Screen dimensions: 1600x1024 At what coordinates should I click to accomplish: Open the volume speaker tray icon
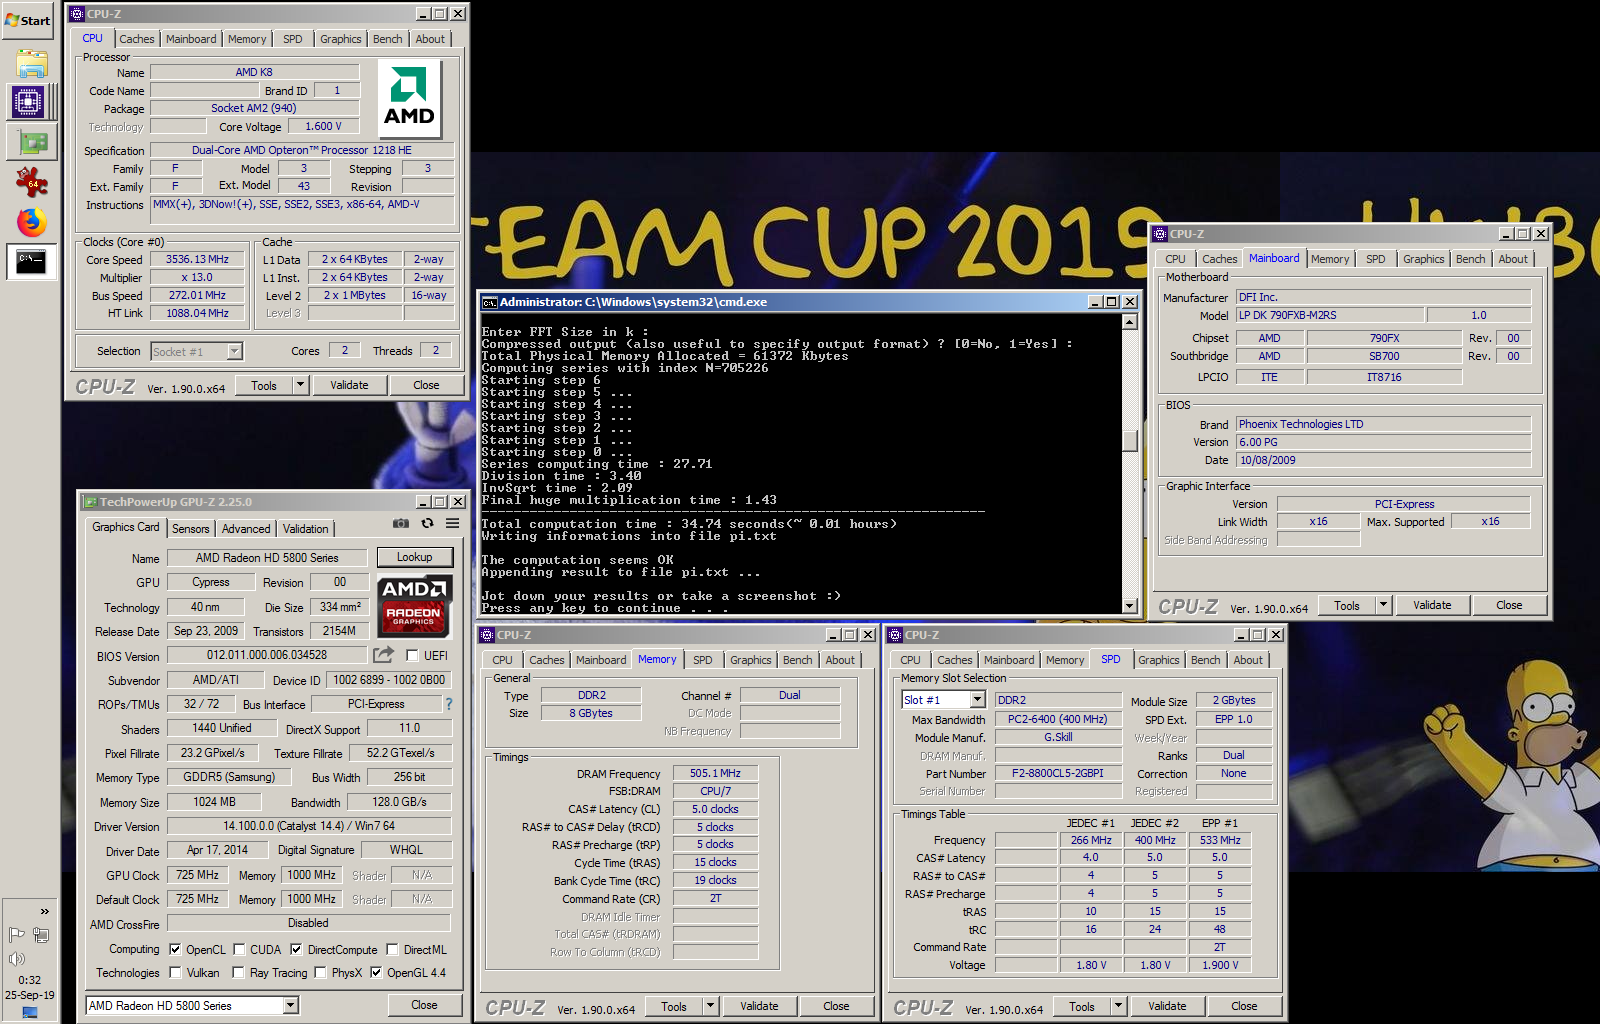coord(16,959)
